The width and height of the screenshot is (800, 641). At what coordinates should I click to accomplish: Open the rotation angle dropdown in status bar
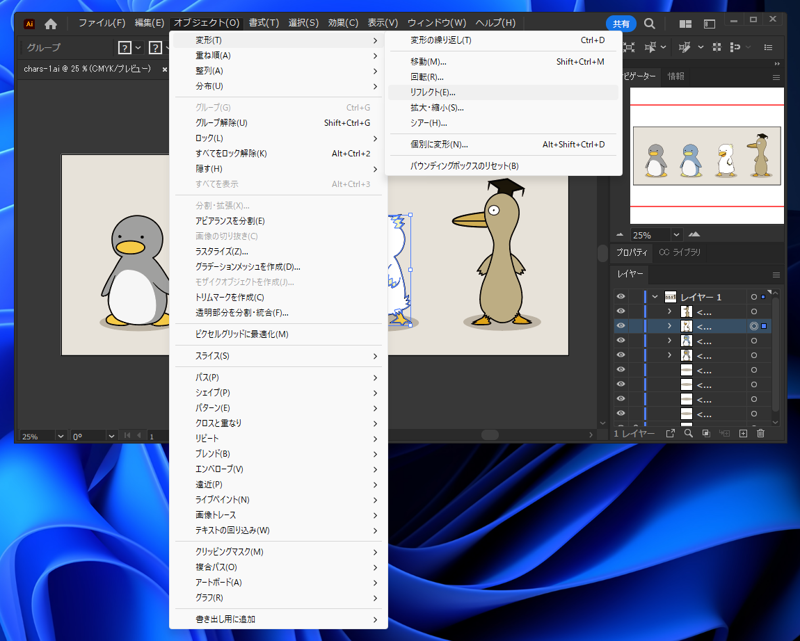coord(111,436)
